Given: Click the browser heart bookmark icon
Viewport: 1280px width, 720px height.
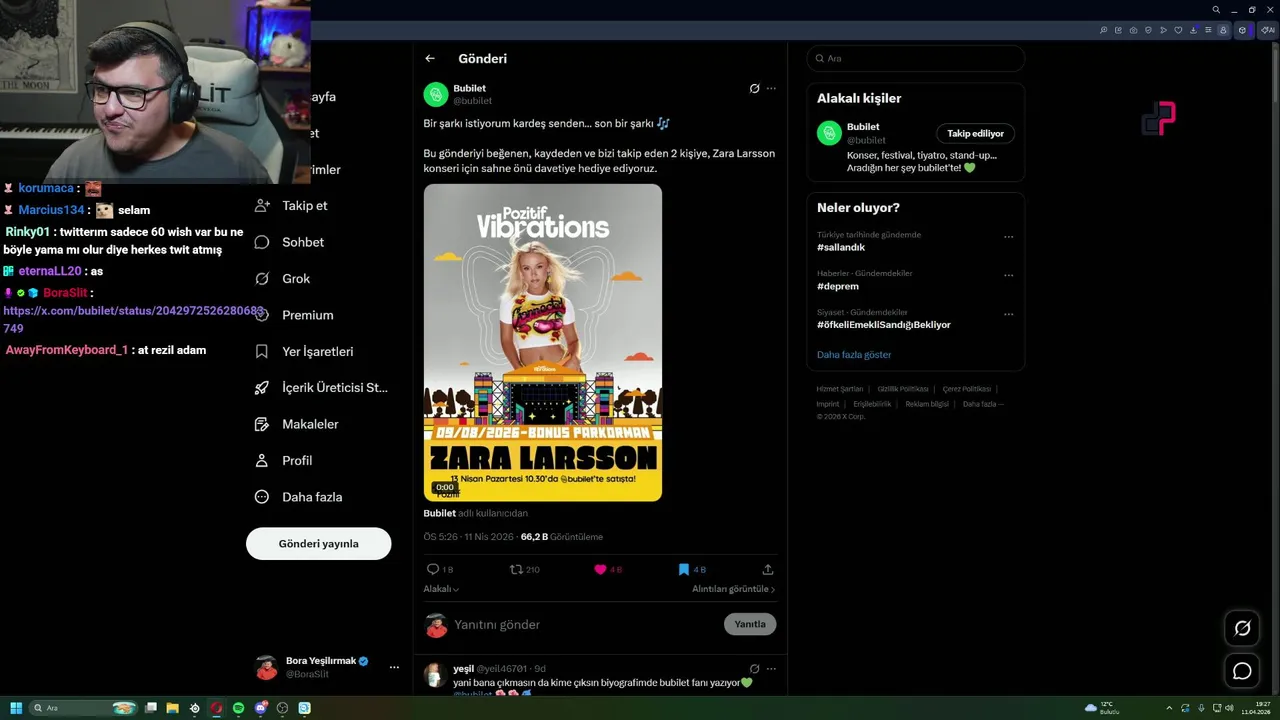Looking at the screenshot, I should (x=1178, y=30).
